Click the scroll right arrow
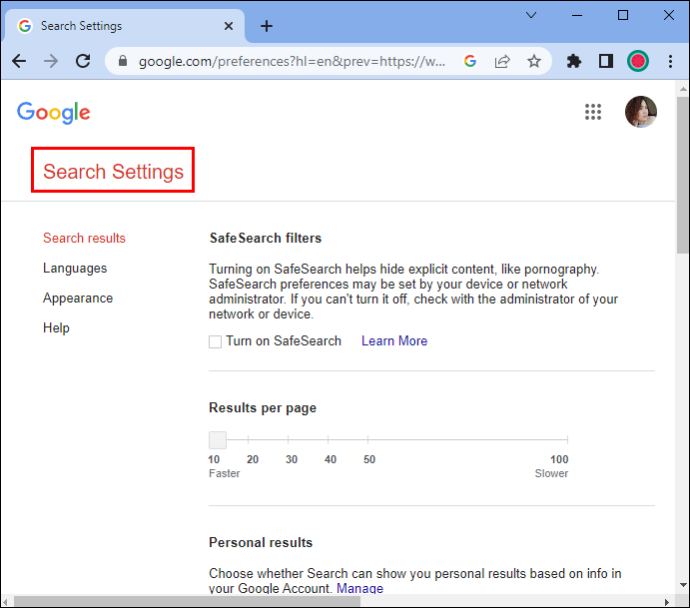The image size is (690, 608). [667, 602]
